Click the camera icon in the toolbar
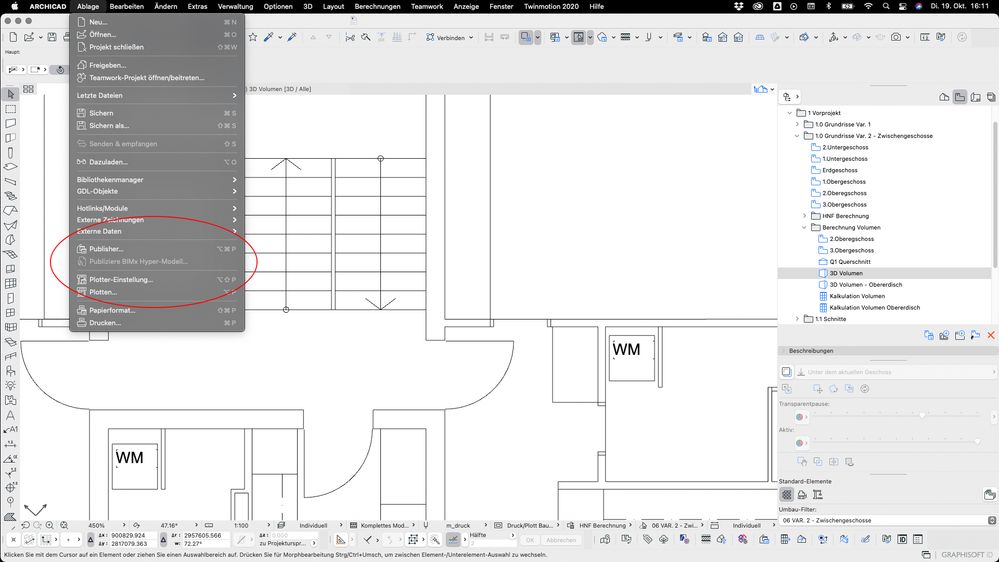The height and width of the screenshot is (562, 999). click(896, 38)
